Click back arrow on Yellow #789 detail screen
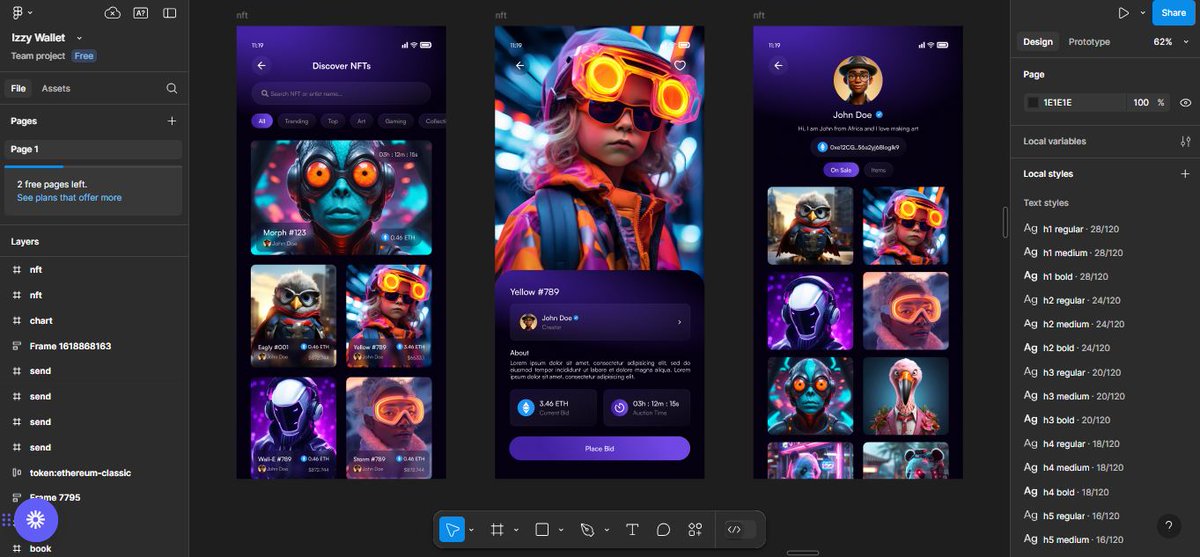Screen dimensions: 1200x557 [520, 66]
